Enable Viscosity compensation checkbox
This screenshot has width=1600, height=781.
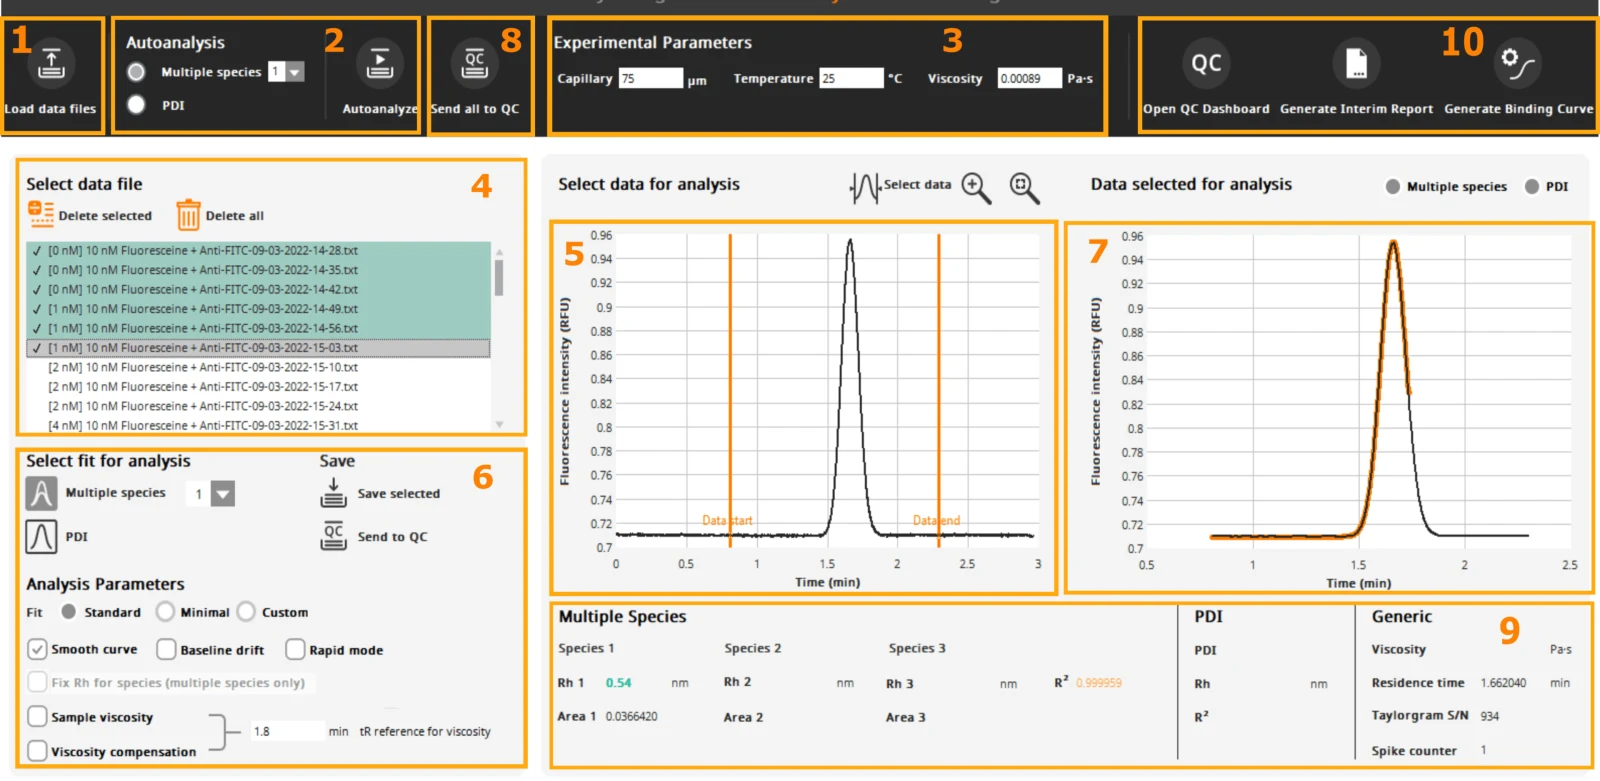point(37,750)
